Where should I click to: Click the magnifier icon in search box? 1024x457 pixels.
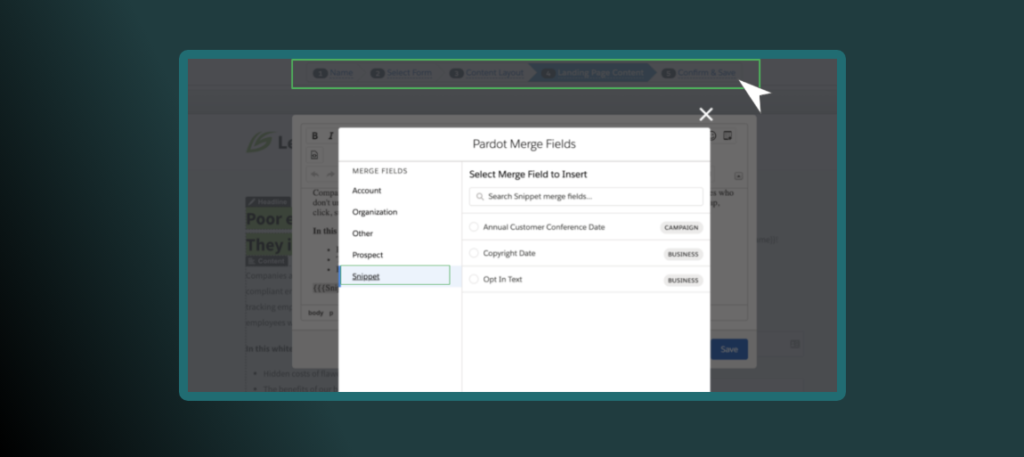coord(481,197)
